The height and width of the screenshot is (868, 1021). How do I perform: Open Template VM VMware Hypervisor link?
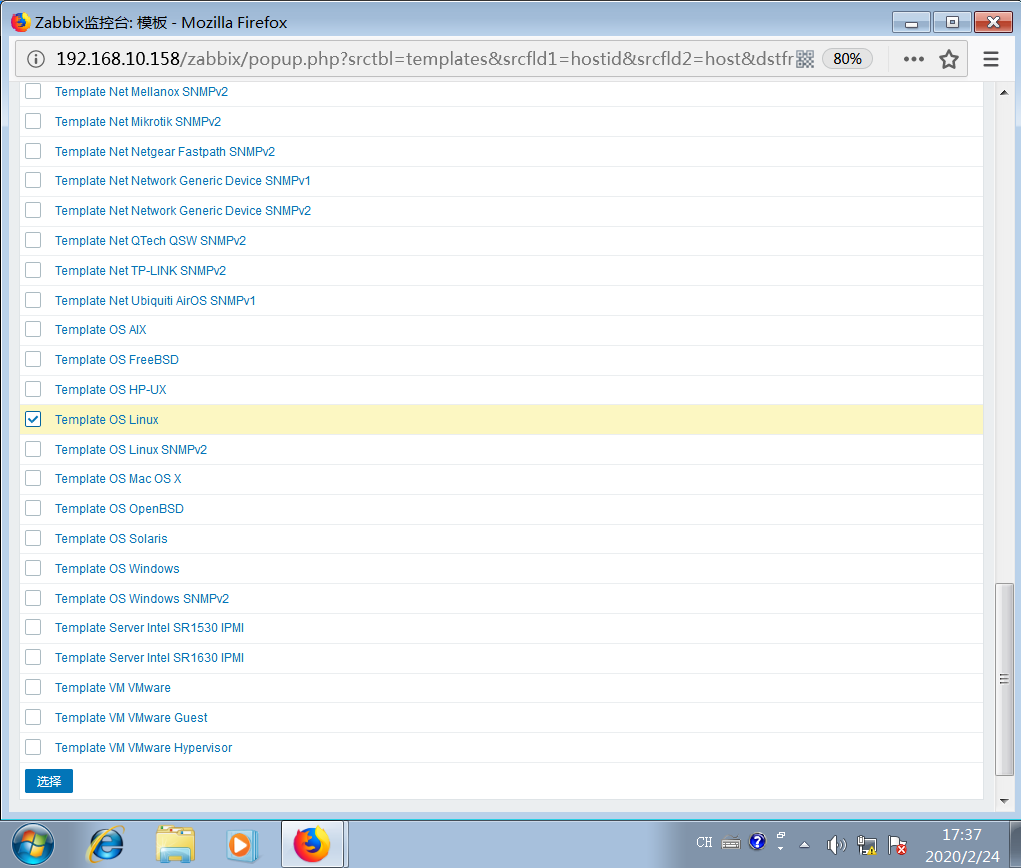pos(143,748)
